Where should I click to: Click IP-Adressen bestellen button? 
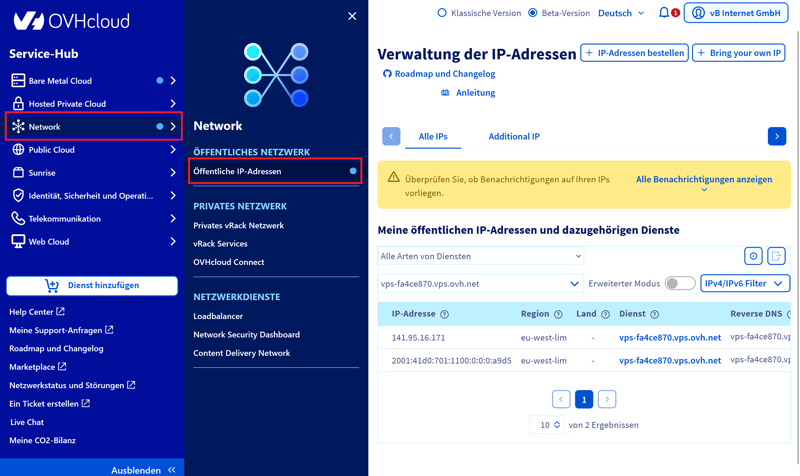click(634, 53)
